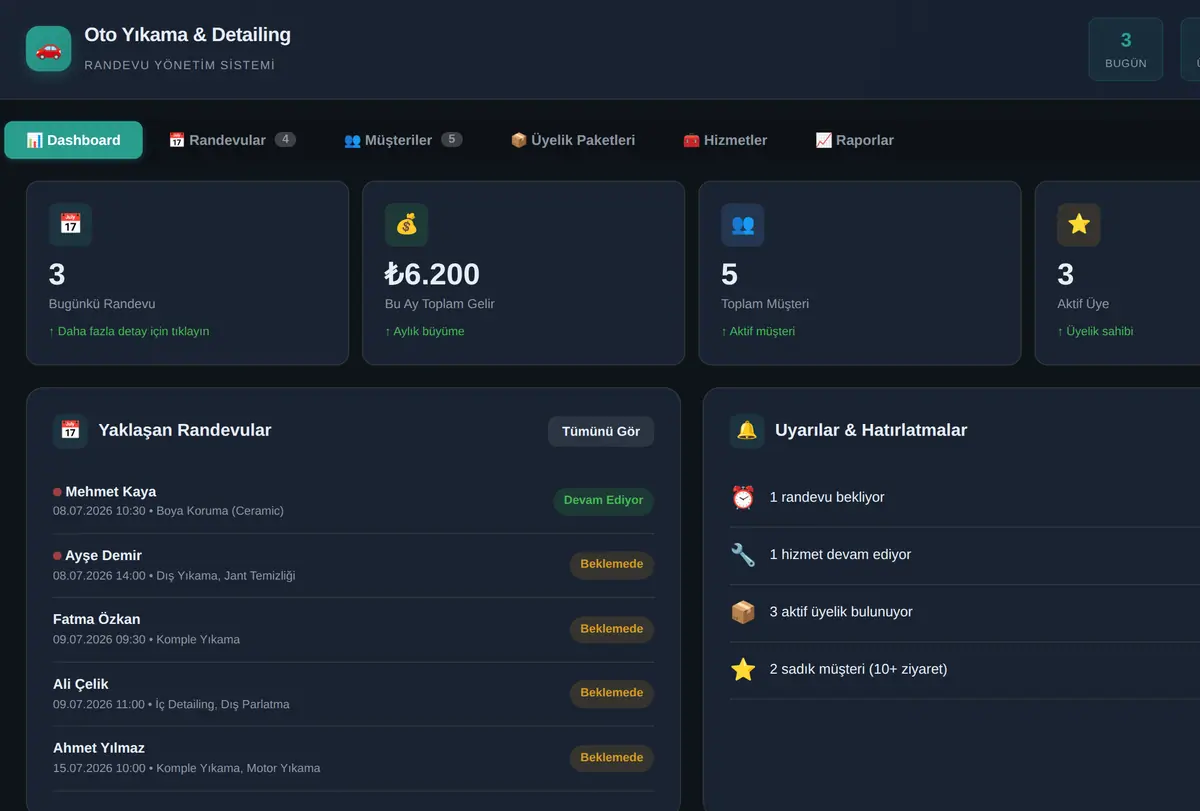Click the car logo icon in header
Viewport: 1200px width, 811px height.
click(48, 49)
